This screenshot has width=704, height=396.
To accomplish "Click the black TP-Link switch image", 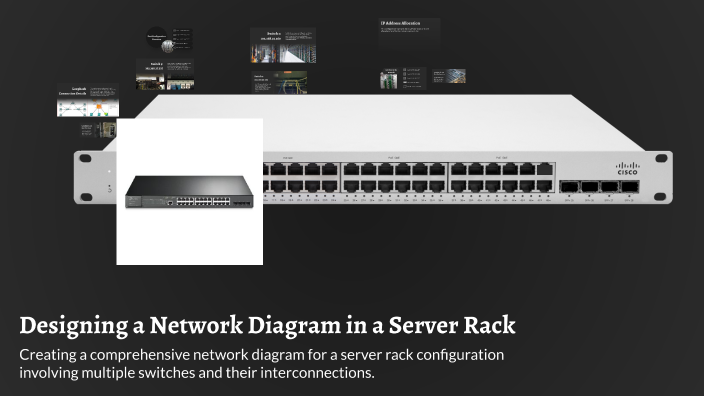I will coord(189,192).
